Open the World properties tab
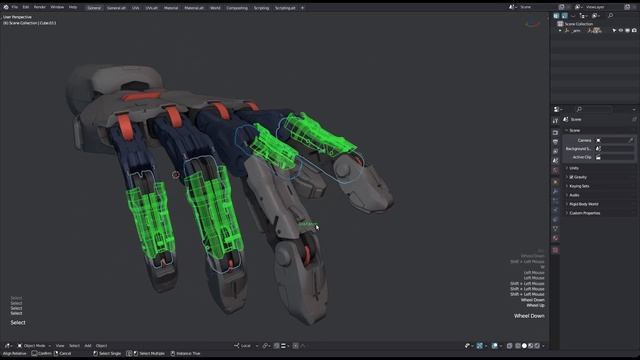640x360 pixels. [x=556, y=170]
